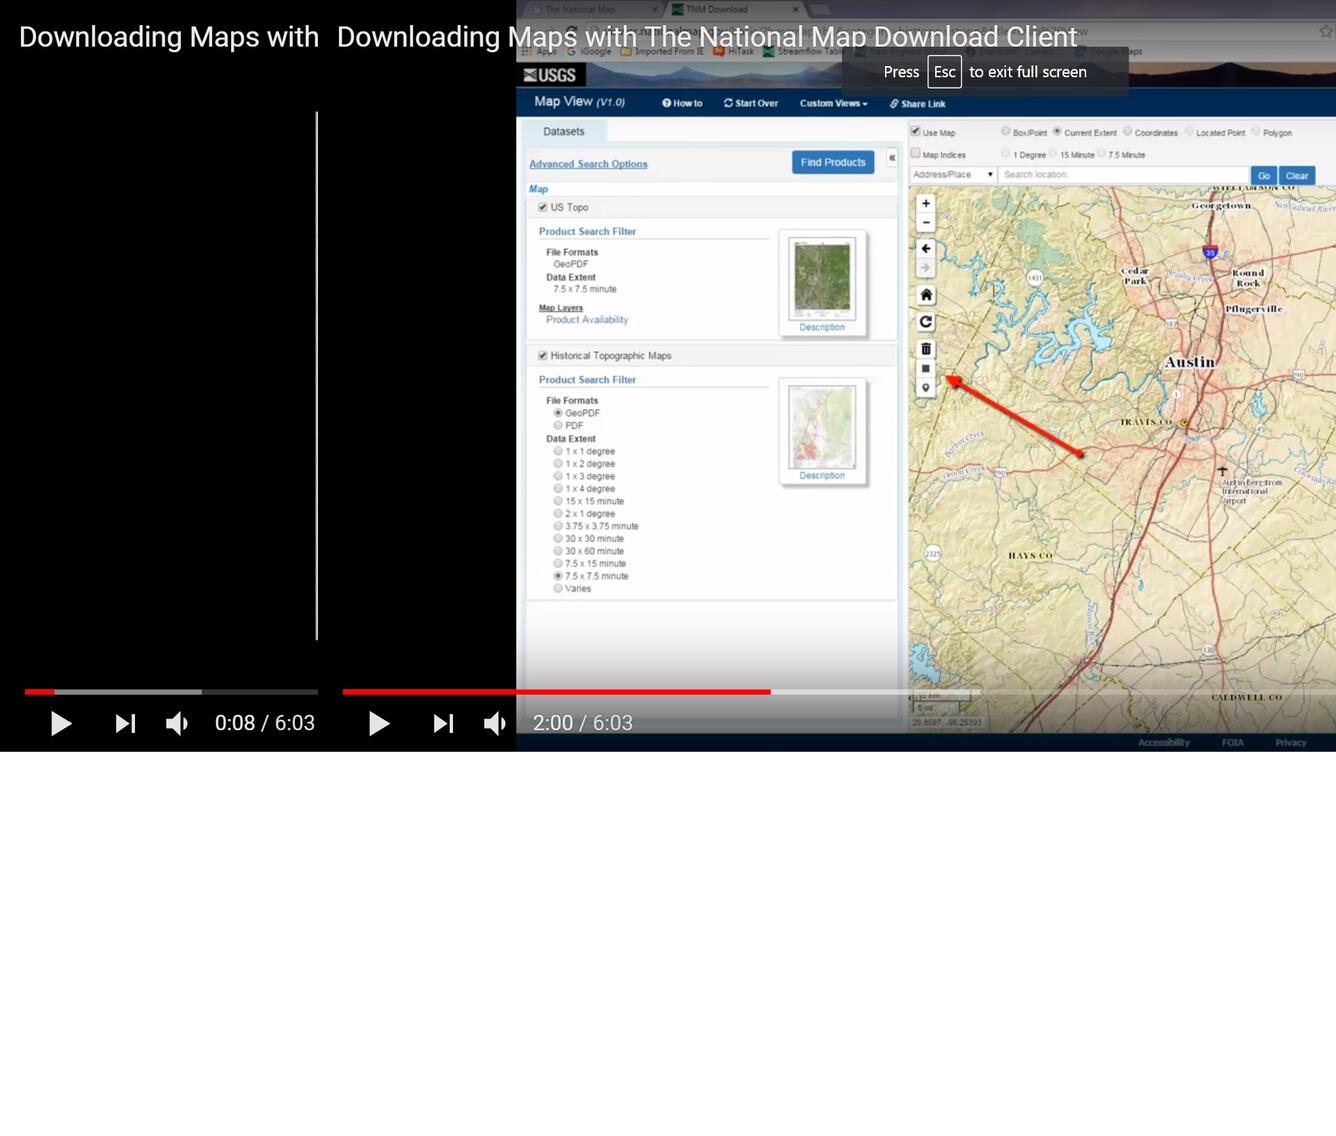Zoom out on the map
This screenshot has height=1136, width=1336.
(x=925, y=222)
